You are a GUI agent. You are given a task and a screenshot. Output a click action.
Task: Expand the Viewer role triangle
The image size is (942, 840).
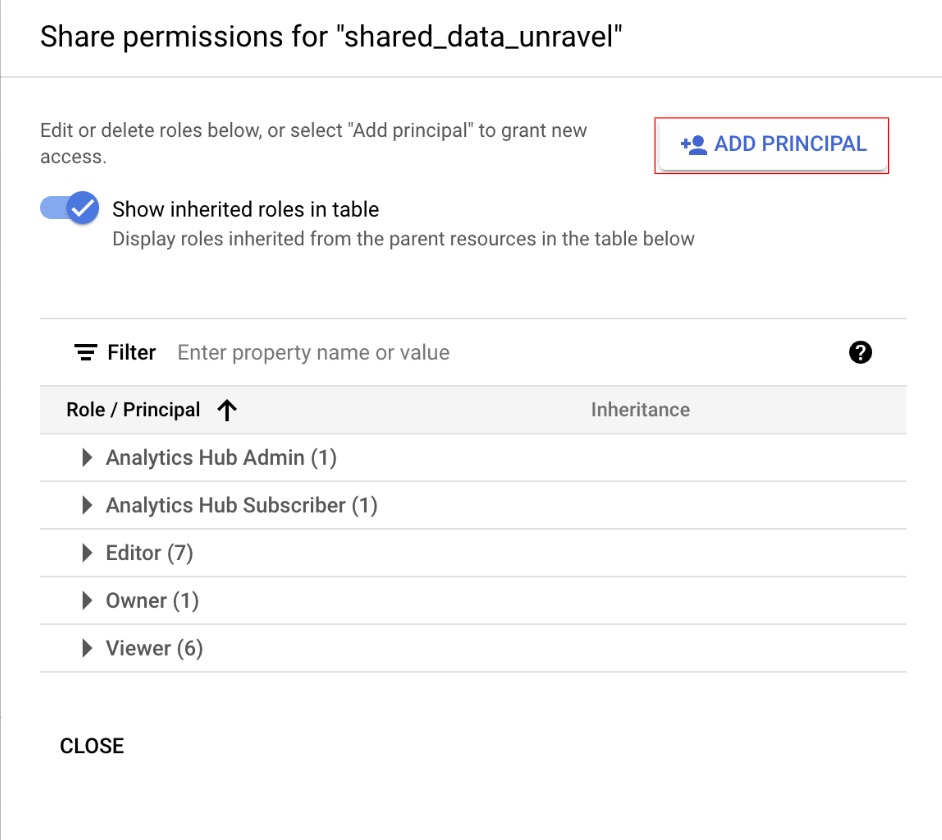click(x=87, y=649)
